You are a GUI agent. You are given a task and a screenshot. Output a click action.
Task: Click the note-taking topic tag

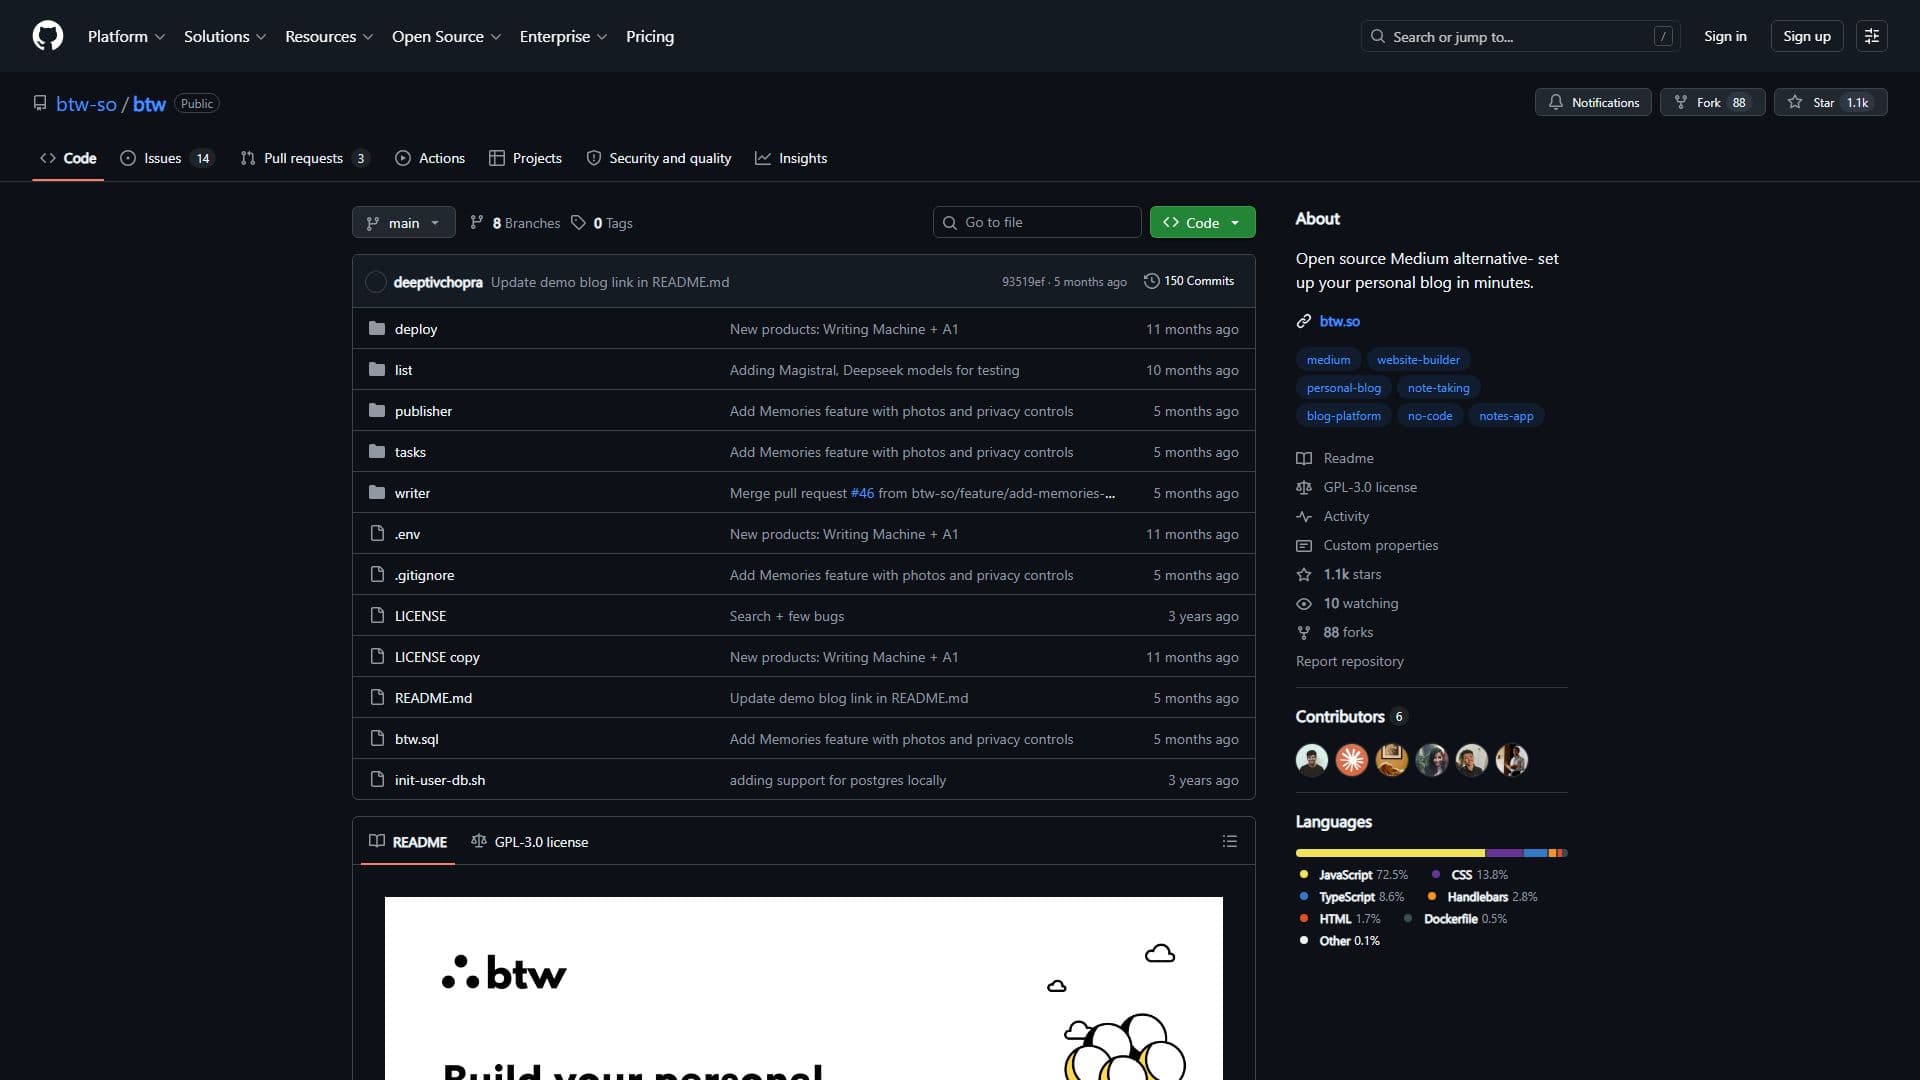pyautogui.click(x=1438, y=387)
